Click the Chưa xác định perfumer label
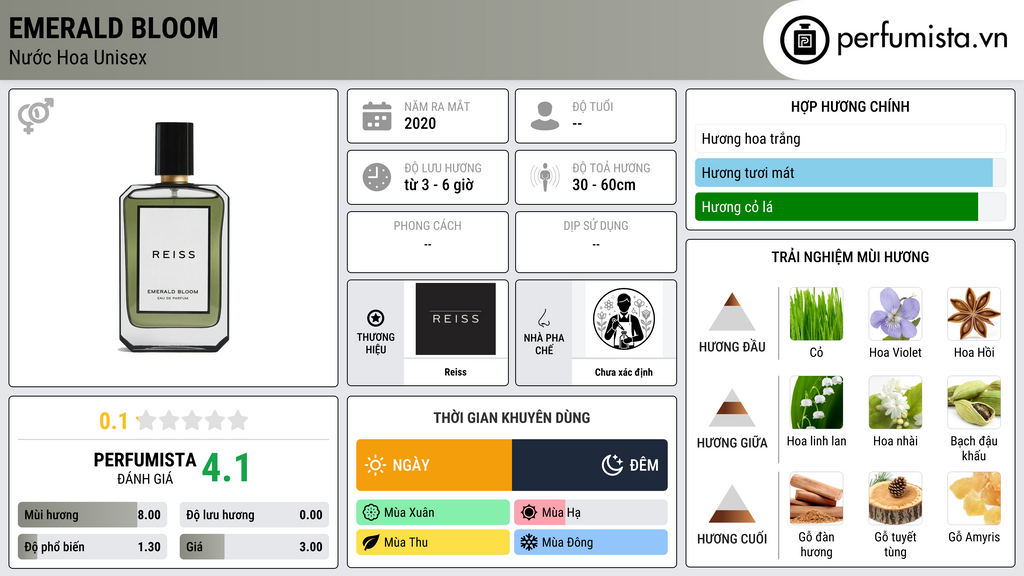 pos(624,372)
